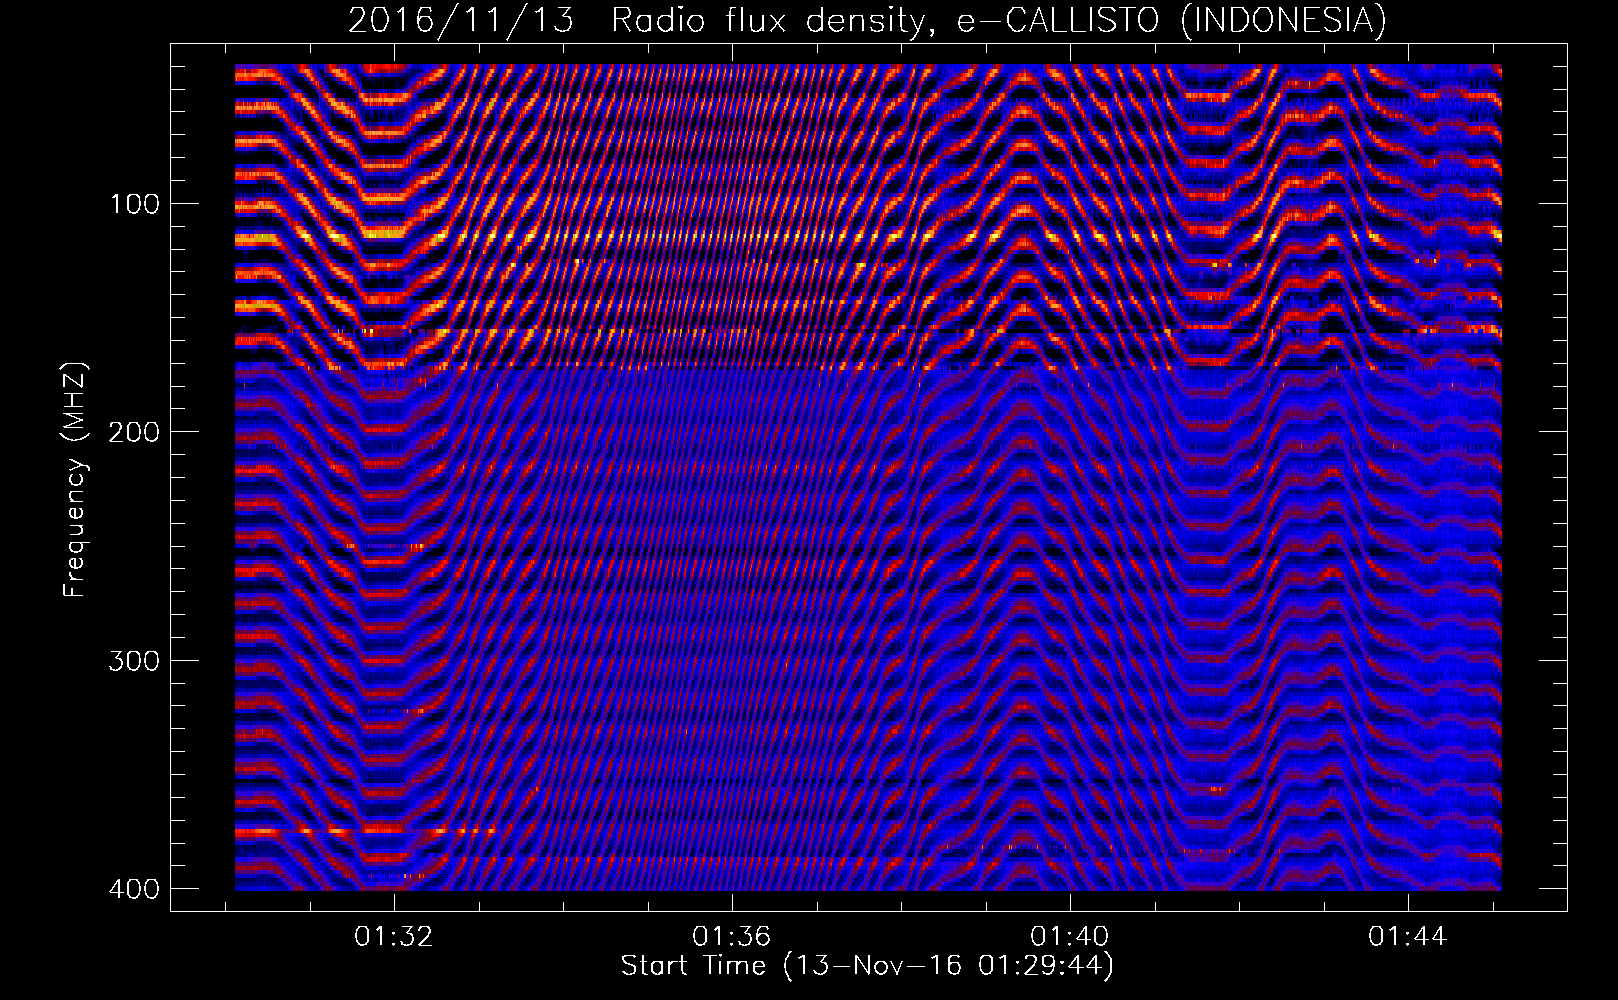Select the 'Frequency (MHZ)' axis label

(75, 480)
